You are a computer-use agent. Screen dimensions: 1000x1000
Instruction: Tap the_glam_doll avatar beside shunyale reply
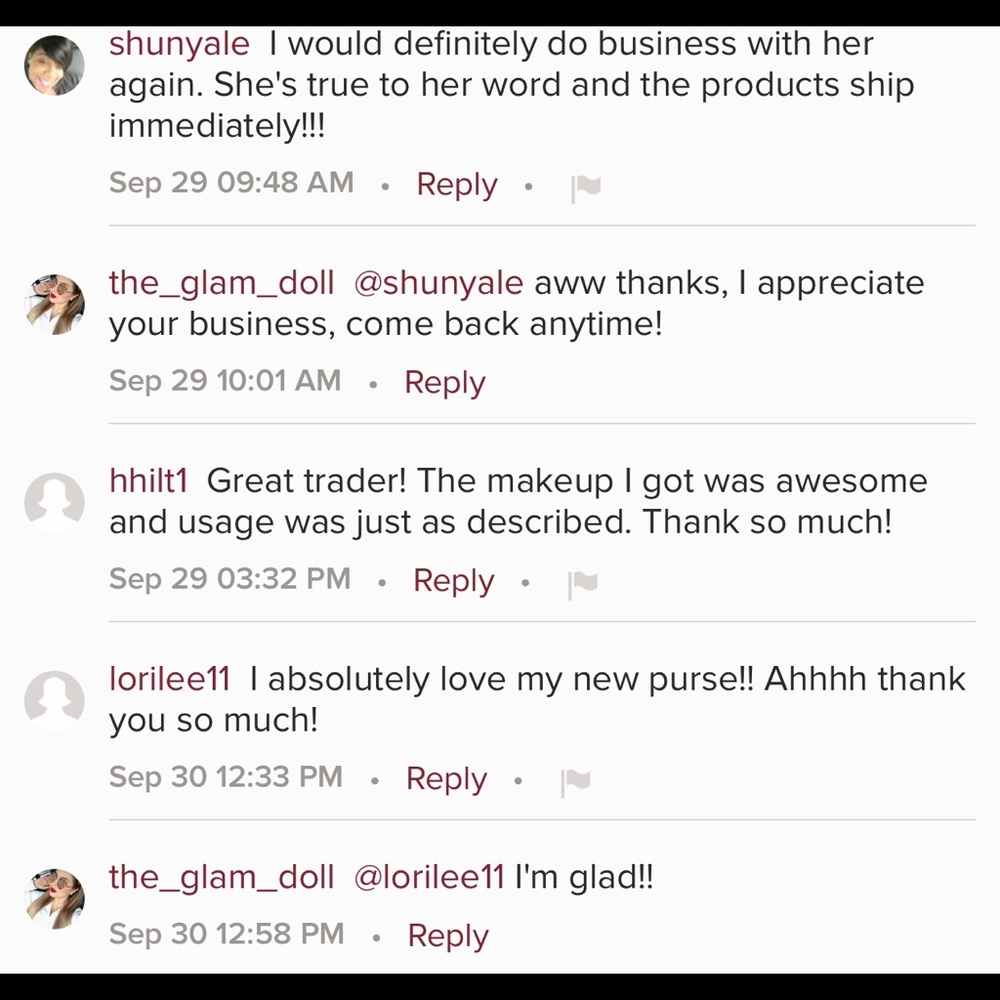coord(54,304)
